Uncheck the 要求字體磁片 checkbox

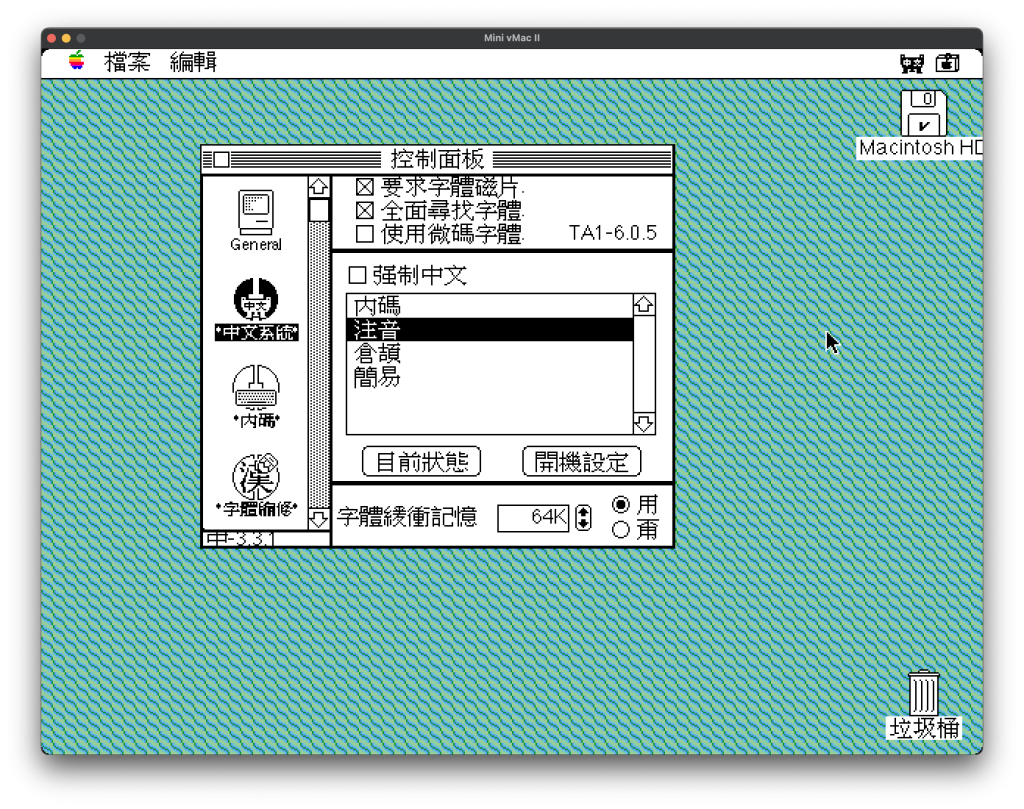(x=365, y=186)
